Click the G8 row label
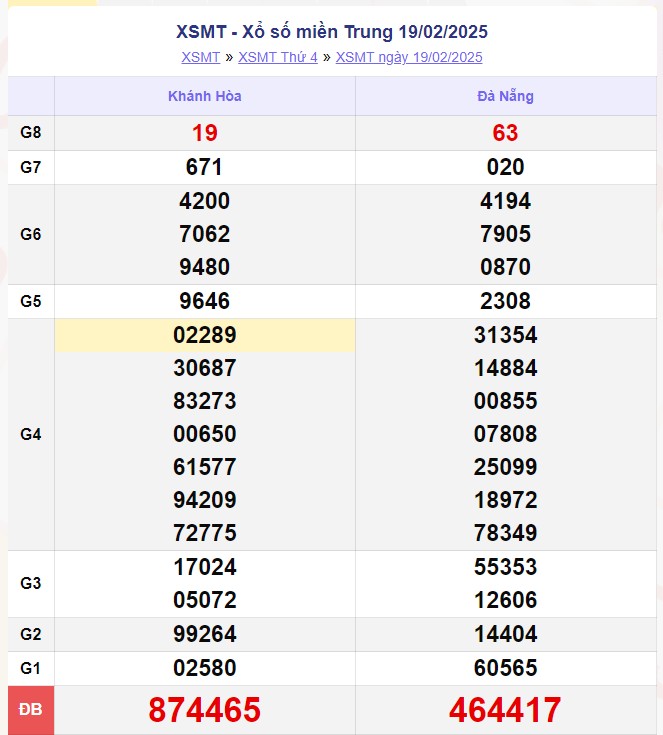The image size is (663, 735). tap(31, 133)
